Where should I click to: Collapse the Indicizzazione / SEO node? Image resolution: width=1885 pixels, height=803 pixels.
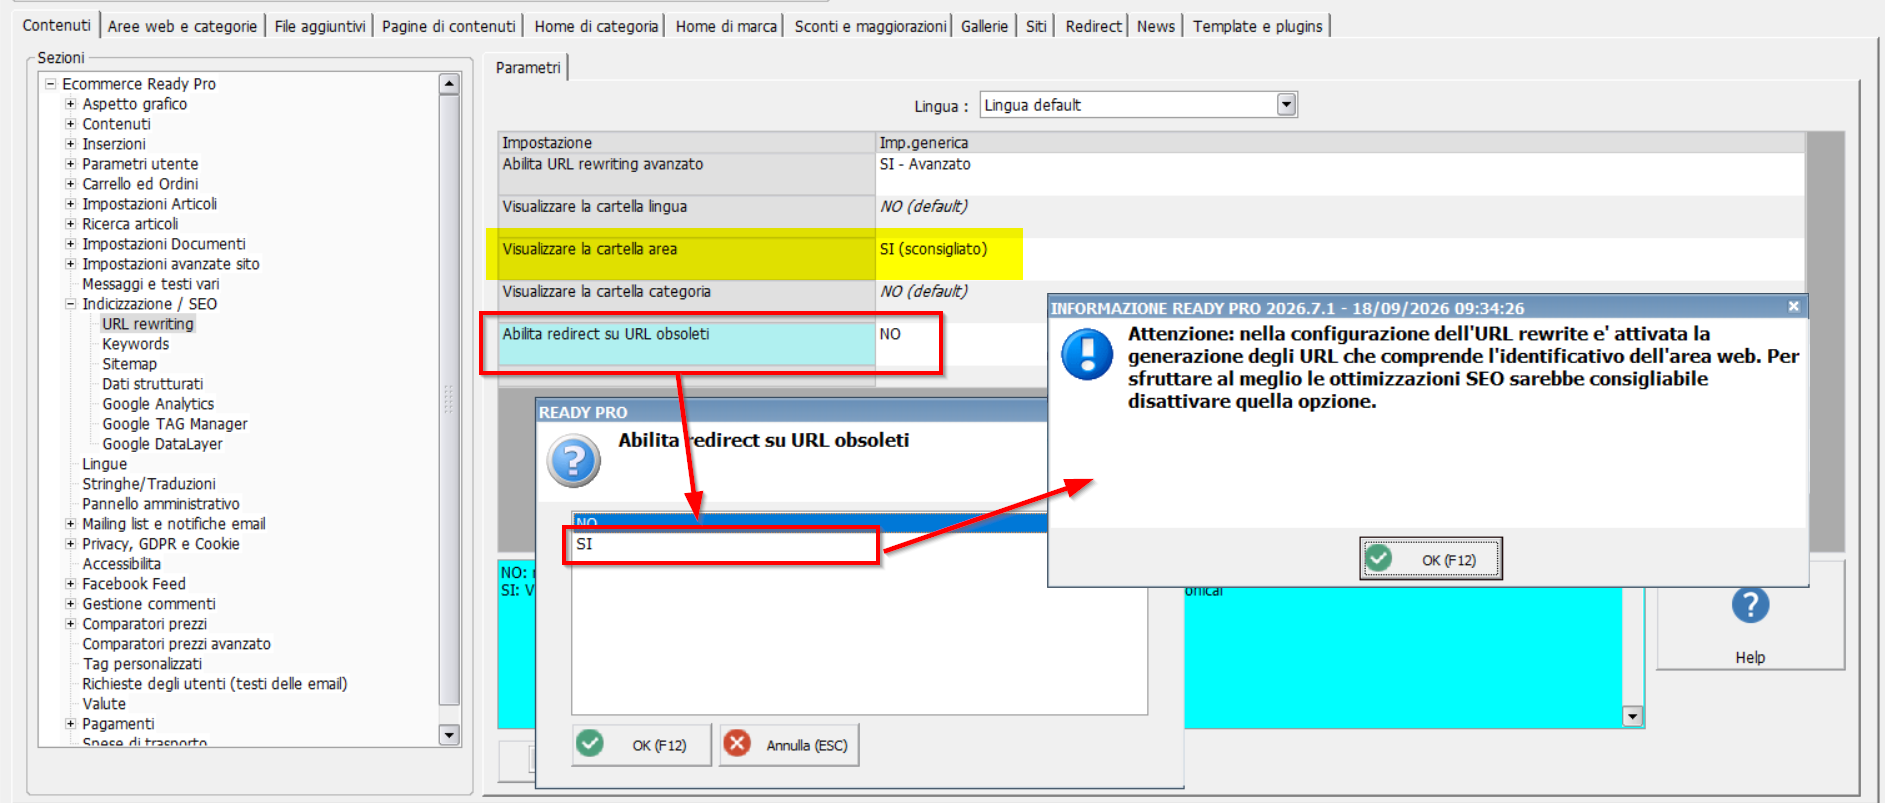click(71, 304)
